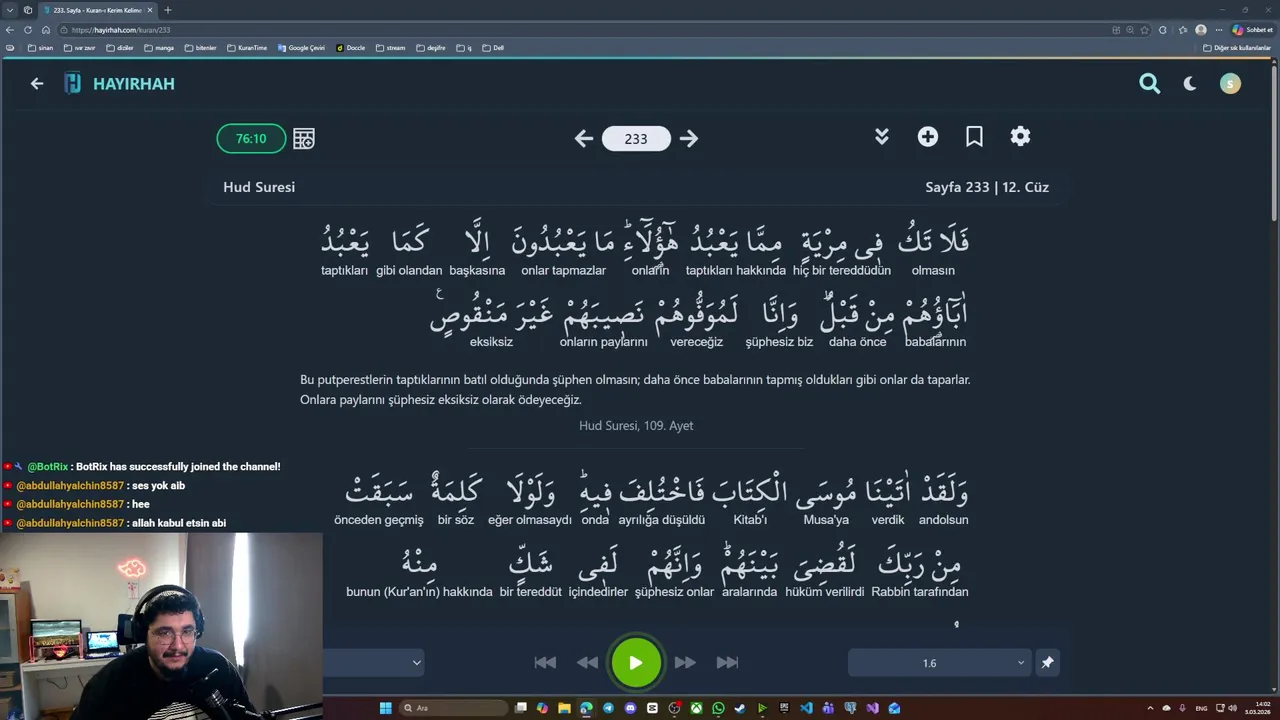Screen dimensions: 1280x720
Task: Pin the audio player bar
Action: [1047, 663]
